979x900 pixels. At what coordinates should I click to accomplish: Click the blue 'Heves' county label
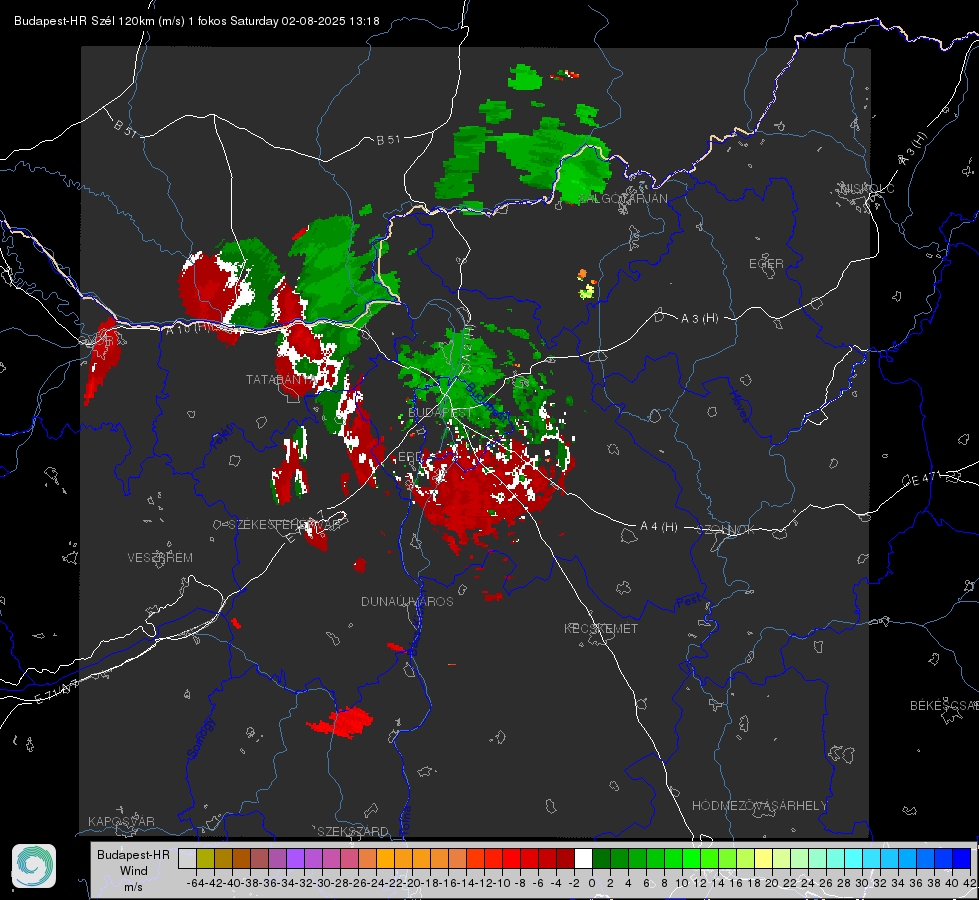[x=739, y=406]
